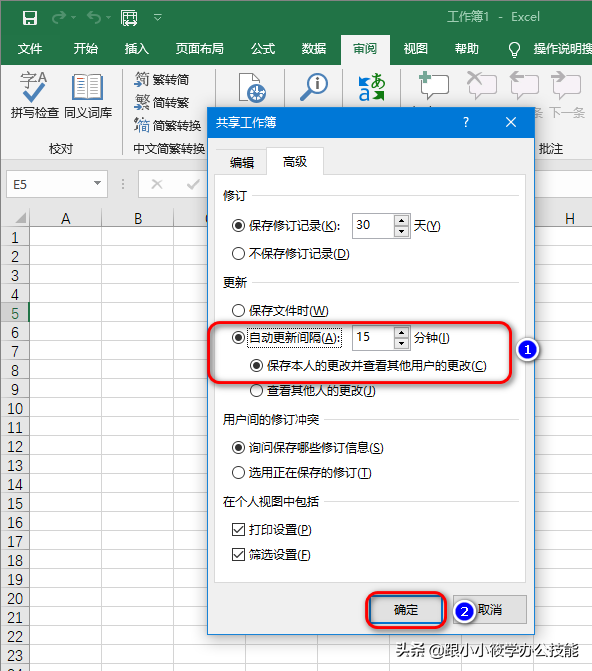Select row 12 header
Image resolution: width=592 pixels, height=671 pixels.
pos(15,446)
